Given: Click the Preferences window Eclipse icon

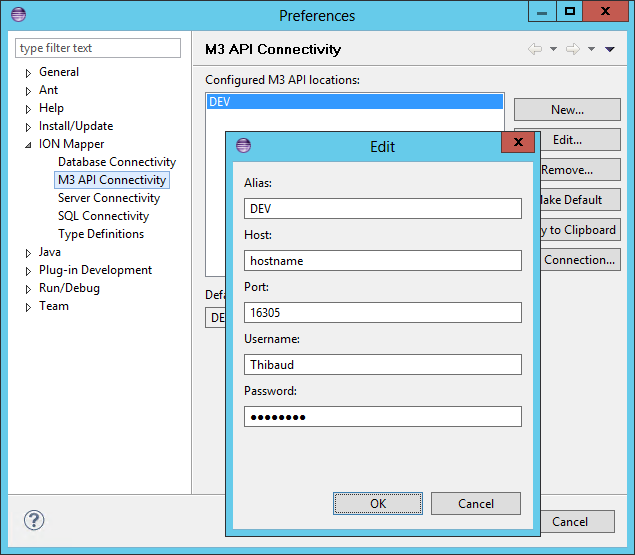Looking at the screenshot, I should coord(18,15).
